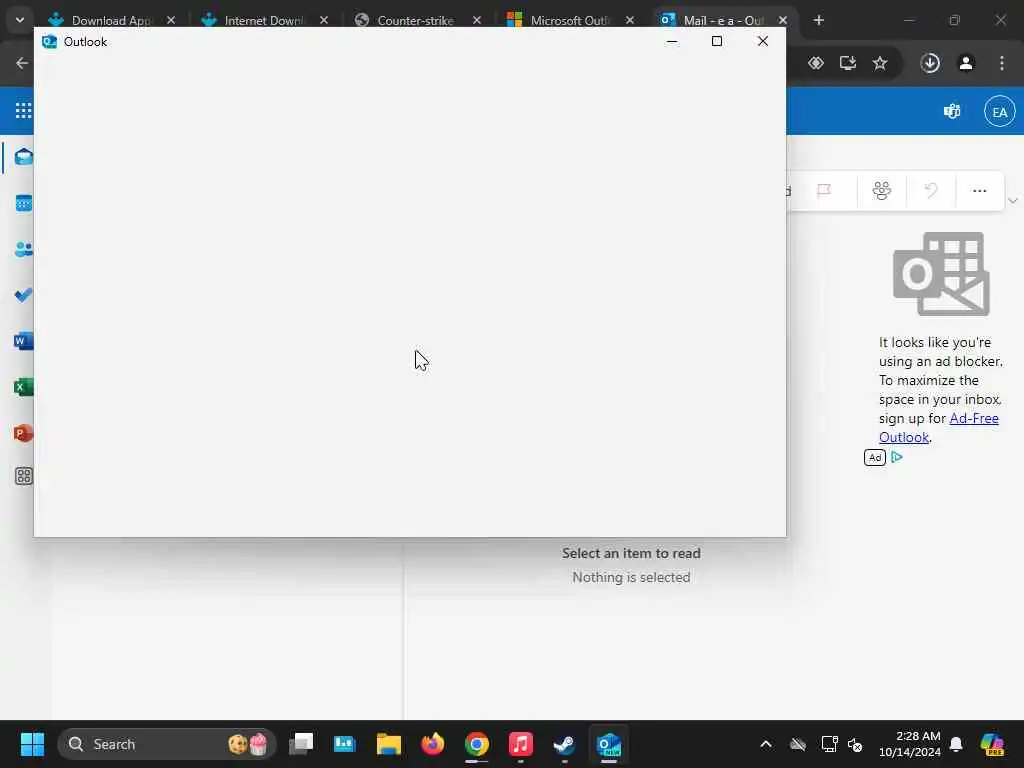Undo the last mail action

[931, 191]
